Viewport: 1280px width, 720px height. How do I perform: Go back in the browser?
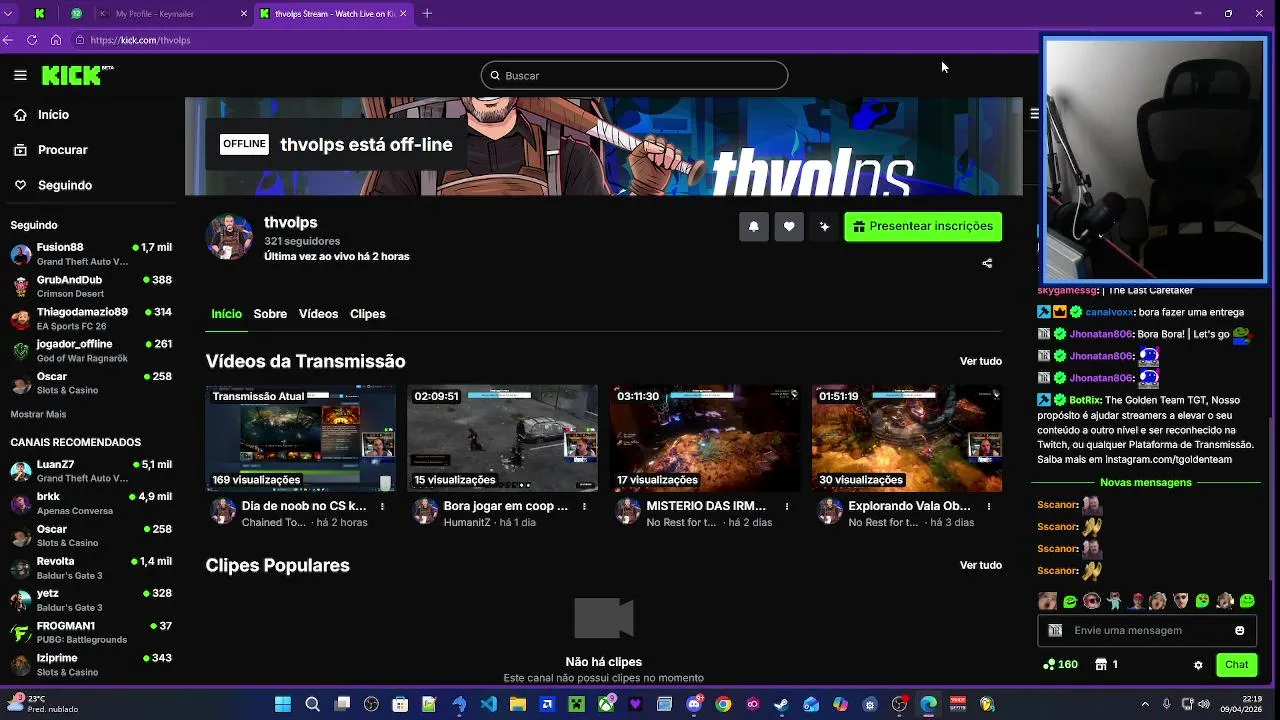point(8,40)
